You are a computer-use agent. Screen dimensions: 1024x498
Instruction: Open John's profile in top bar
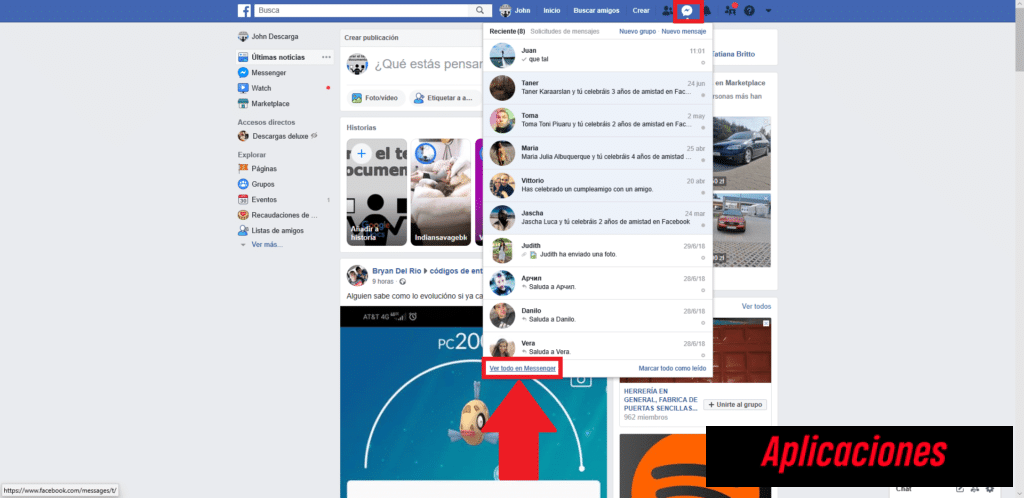pyautogui.click(x=515, y=10)
